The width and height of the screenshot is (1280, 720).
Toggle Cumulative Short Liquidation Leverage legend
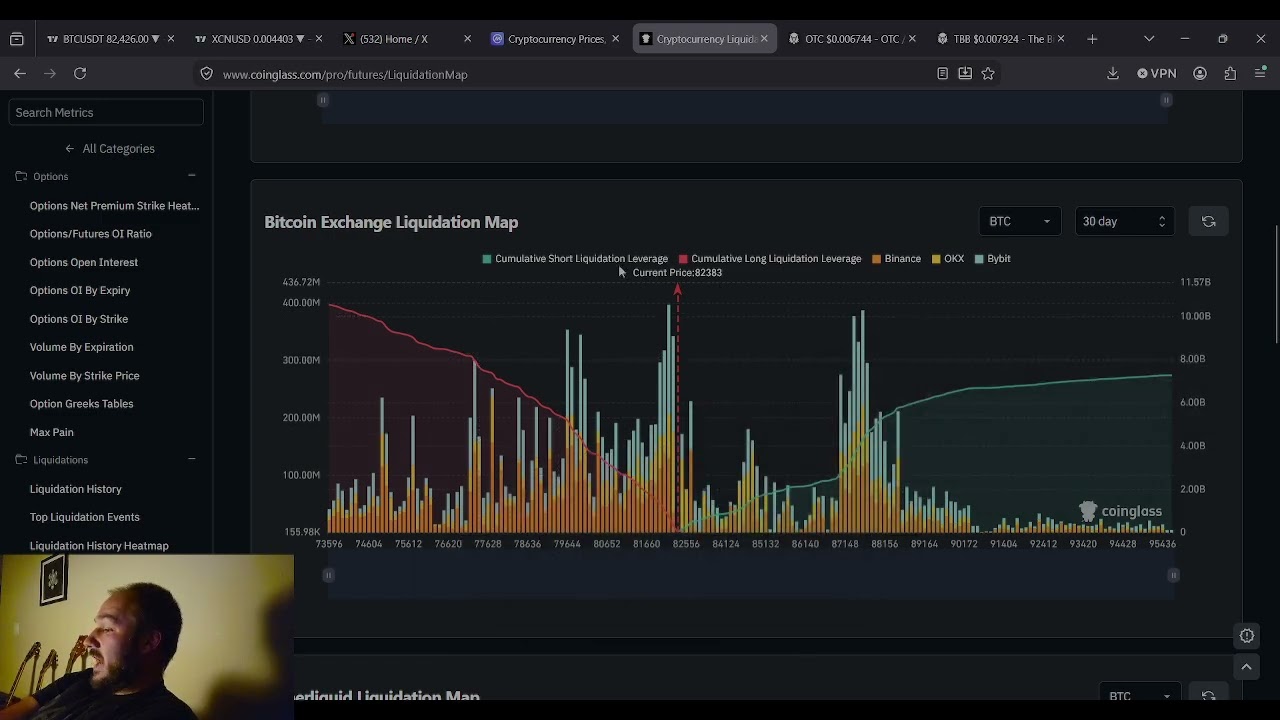(x=575, y=258)
